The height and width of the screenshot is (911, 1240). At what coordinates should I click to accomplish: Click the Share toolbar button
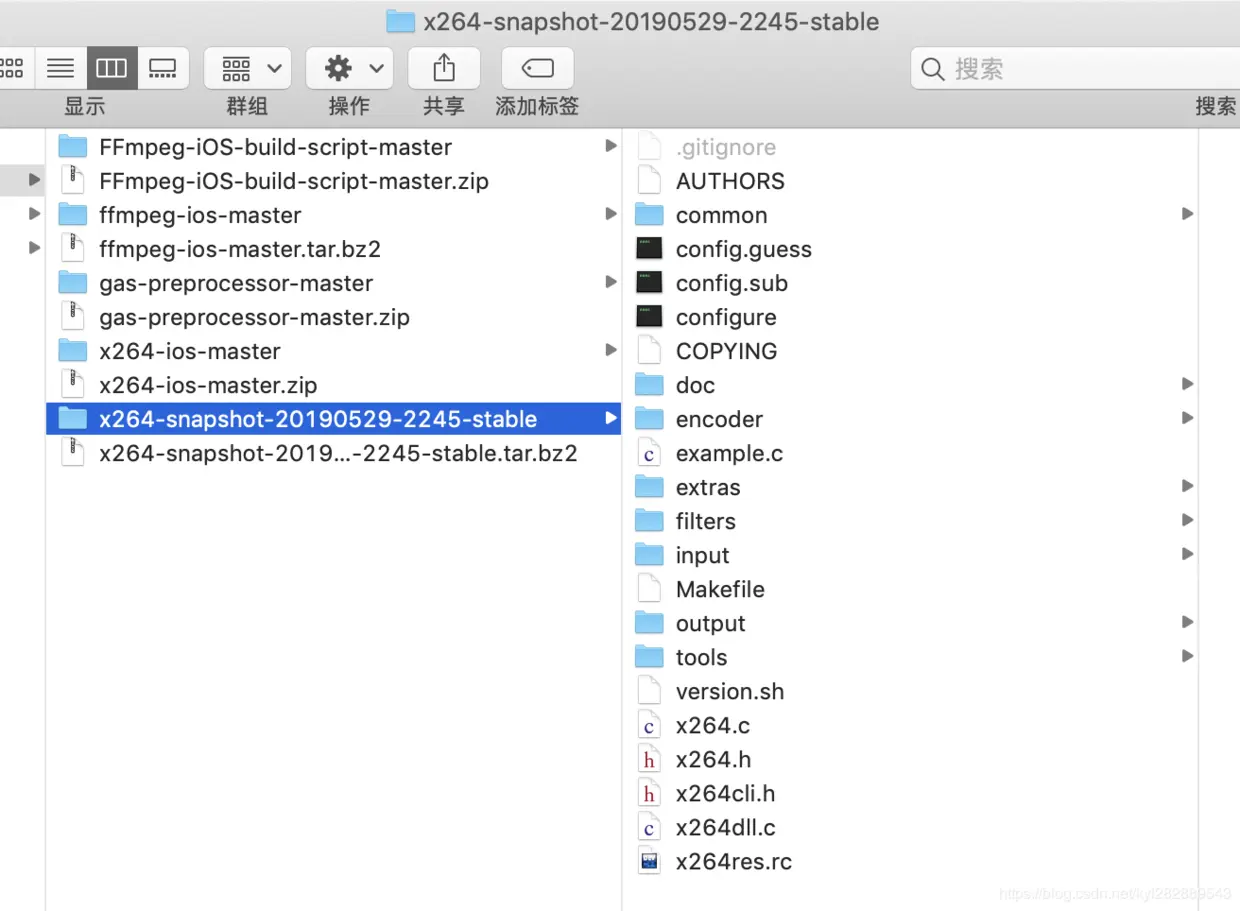click(443, 68)
